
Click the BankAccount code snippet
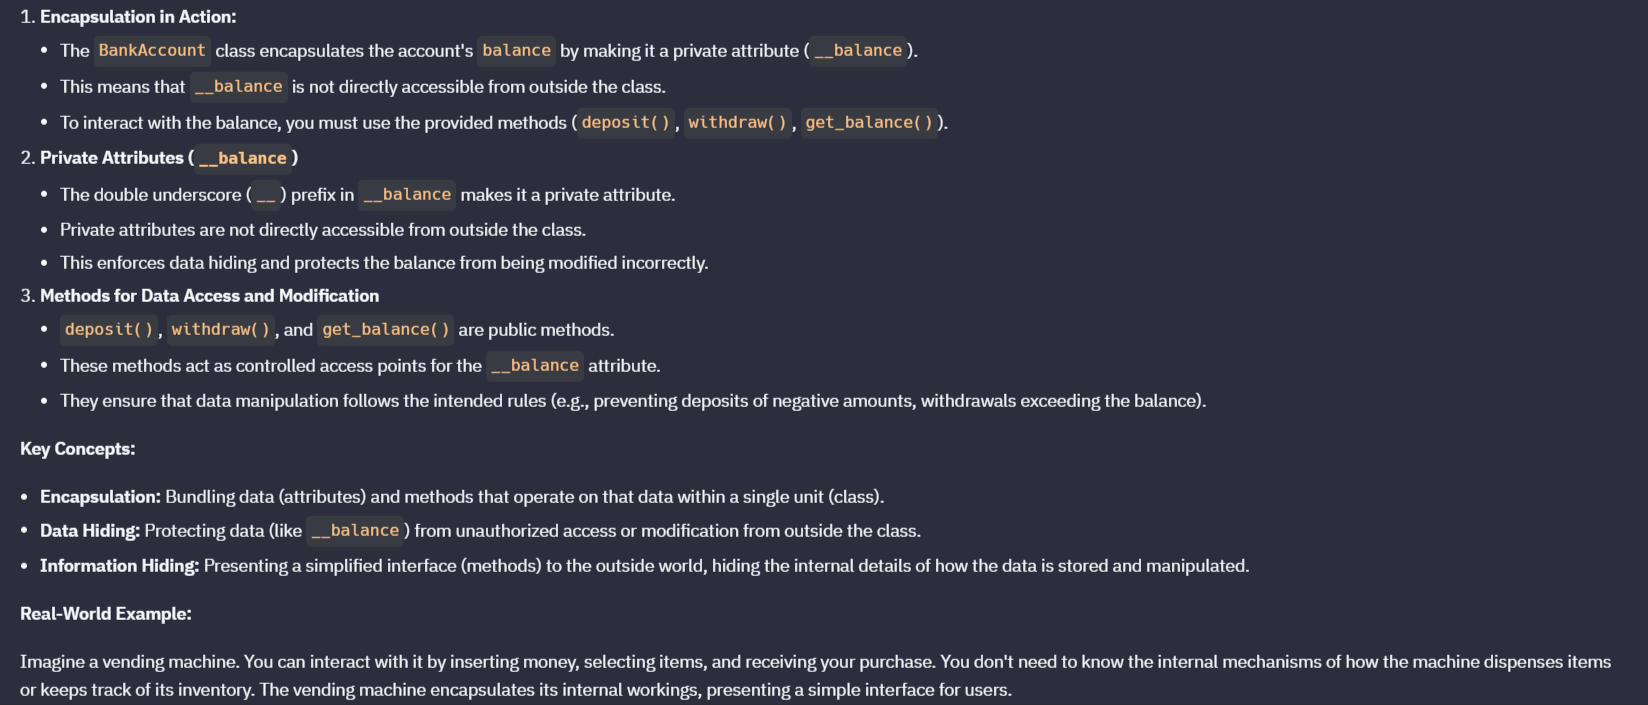[151, 50]
